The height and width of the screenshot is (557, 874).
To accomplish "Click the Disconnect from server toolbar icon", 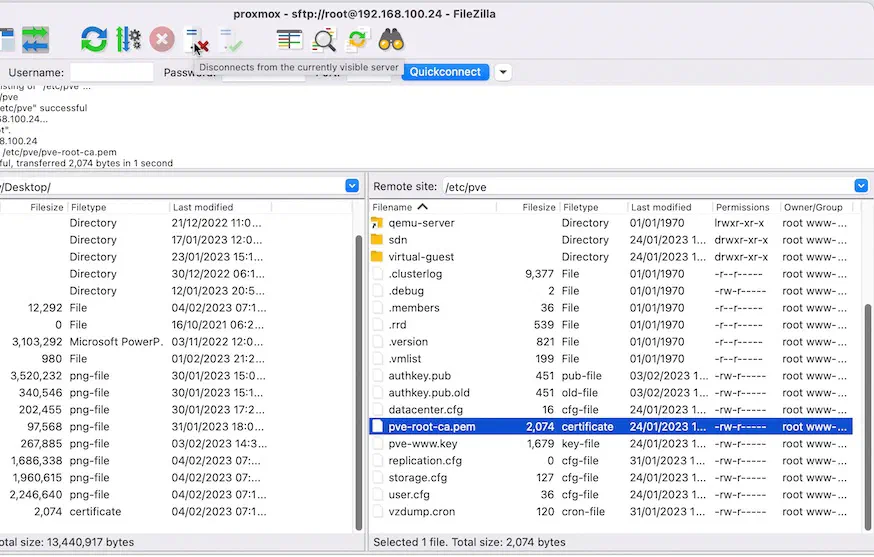I will point(196,40).
